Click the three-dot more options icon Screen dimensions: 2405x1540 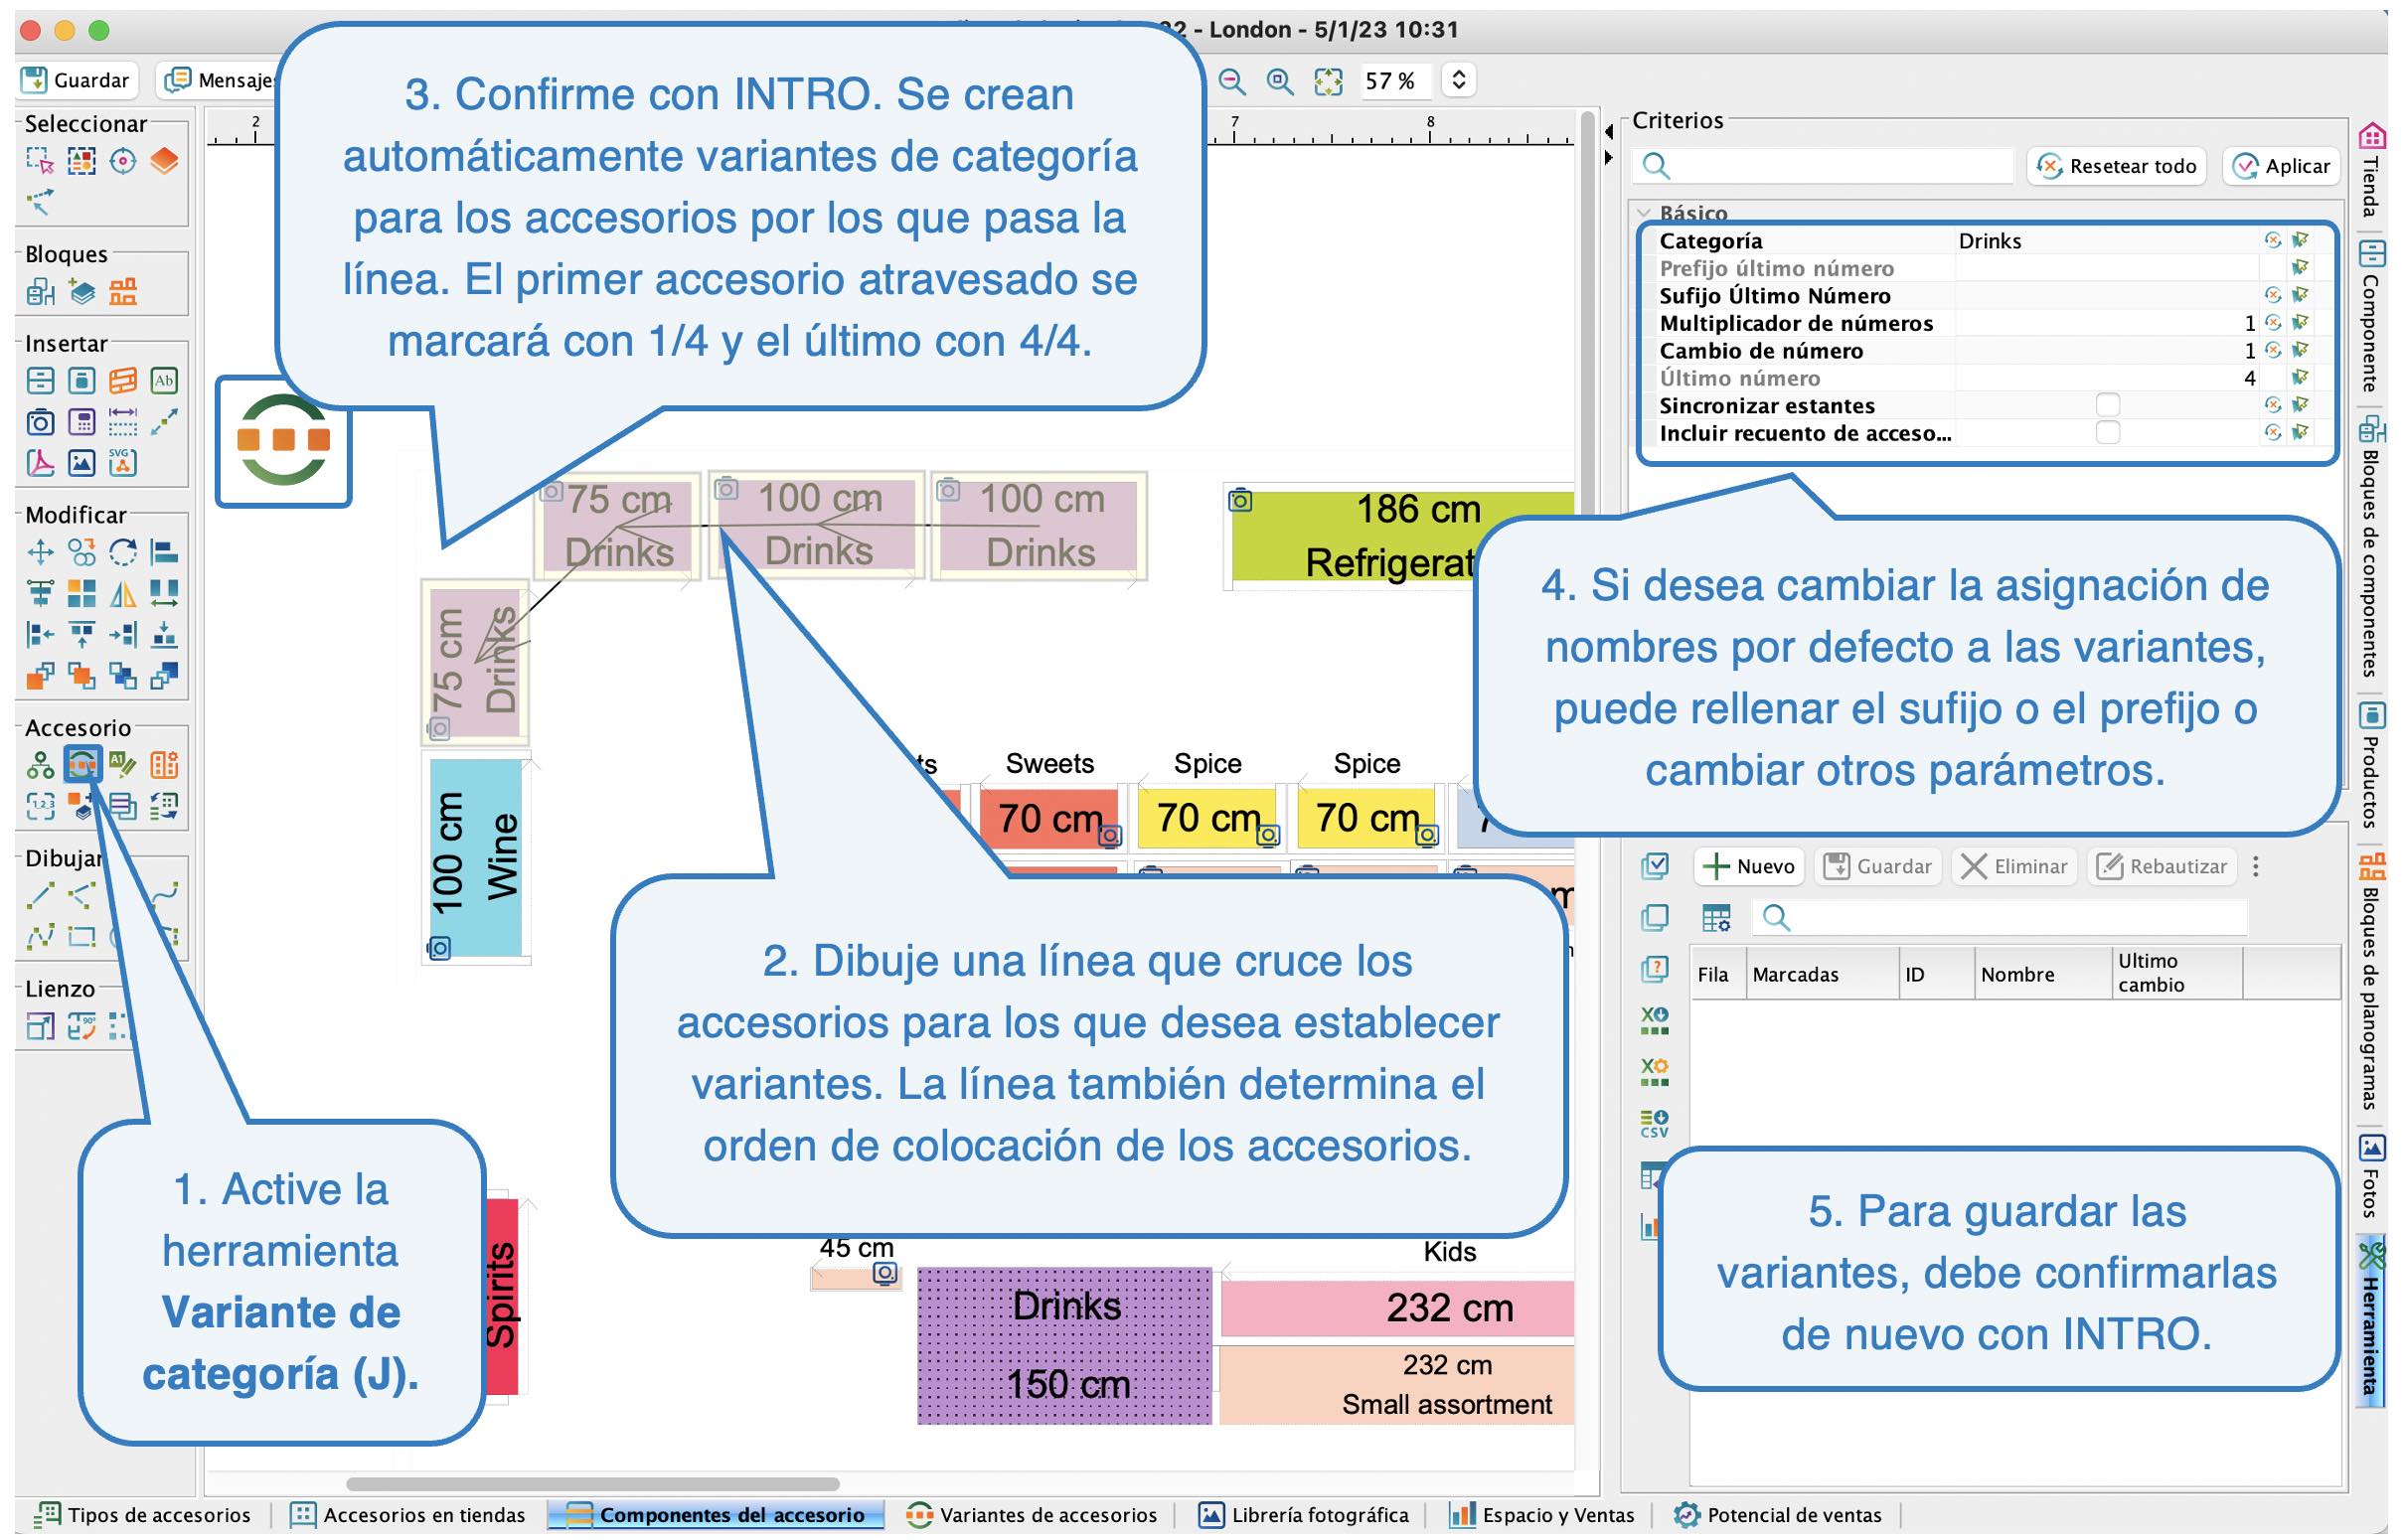pos(2255,867)
